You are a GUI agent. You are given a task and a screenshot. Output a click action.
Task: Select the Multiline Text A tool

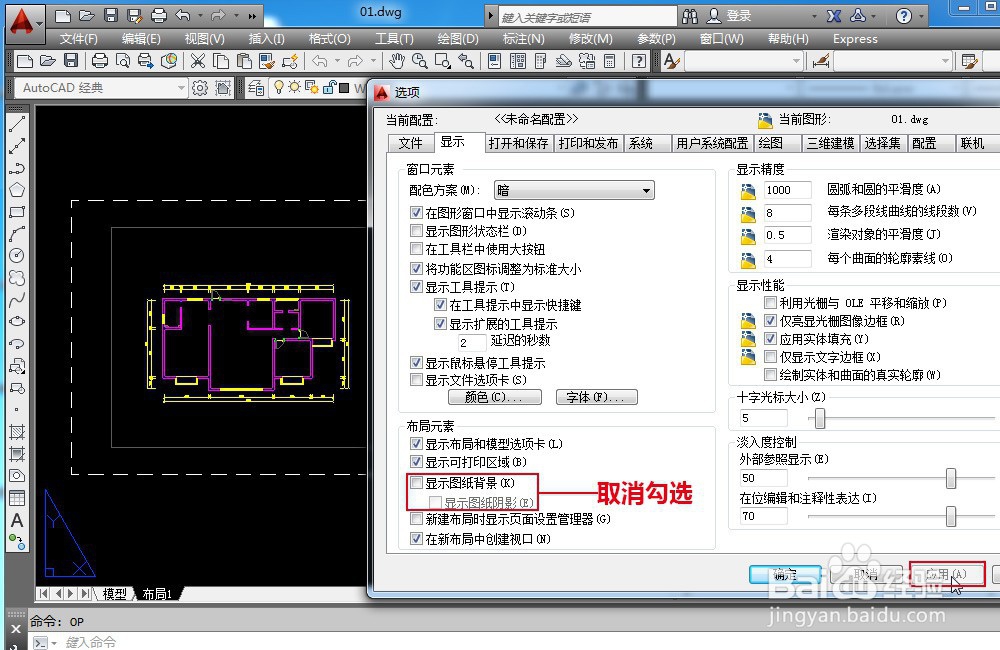point(17,520)
